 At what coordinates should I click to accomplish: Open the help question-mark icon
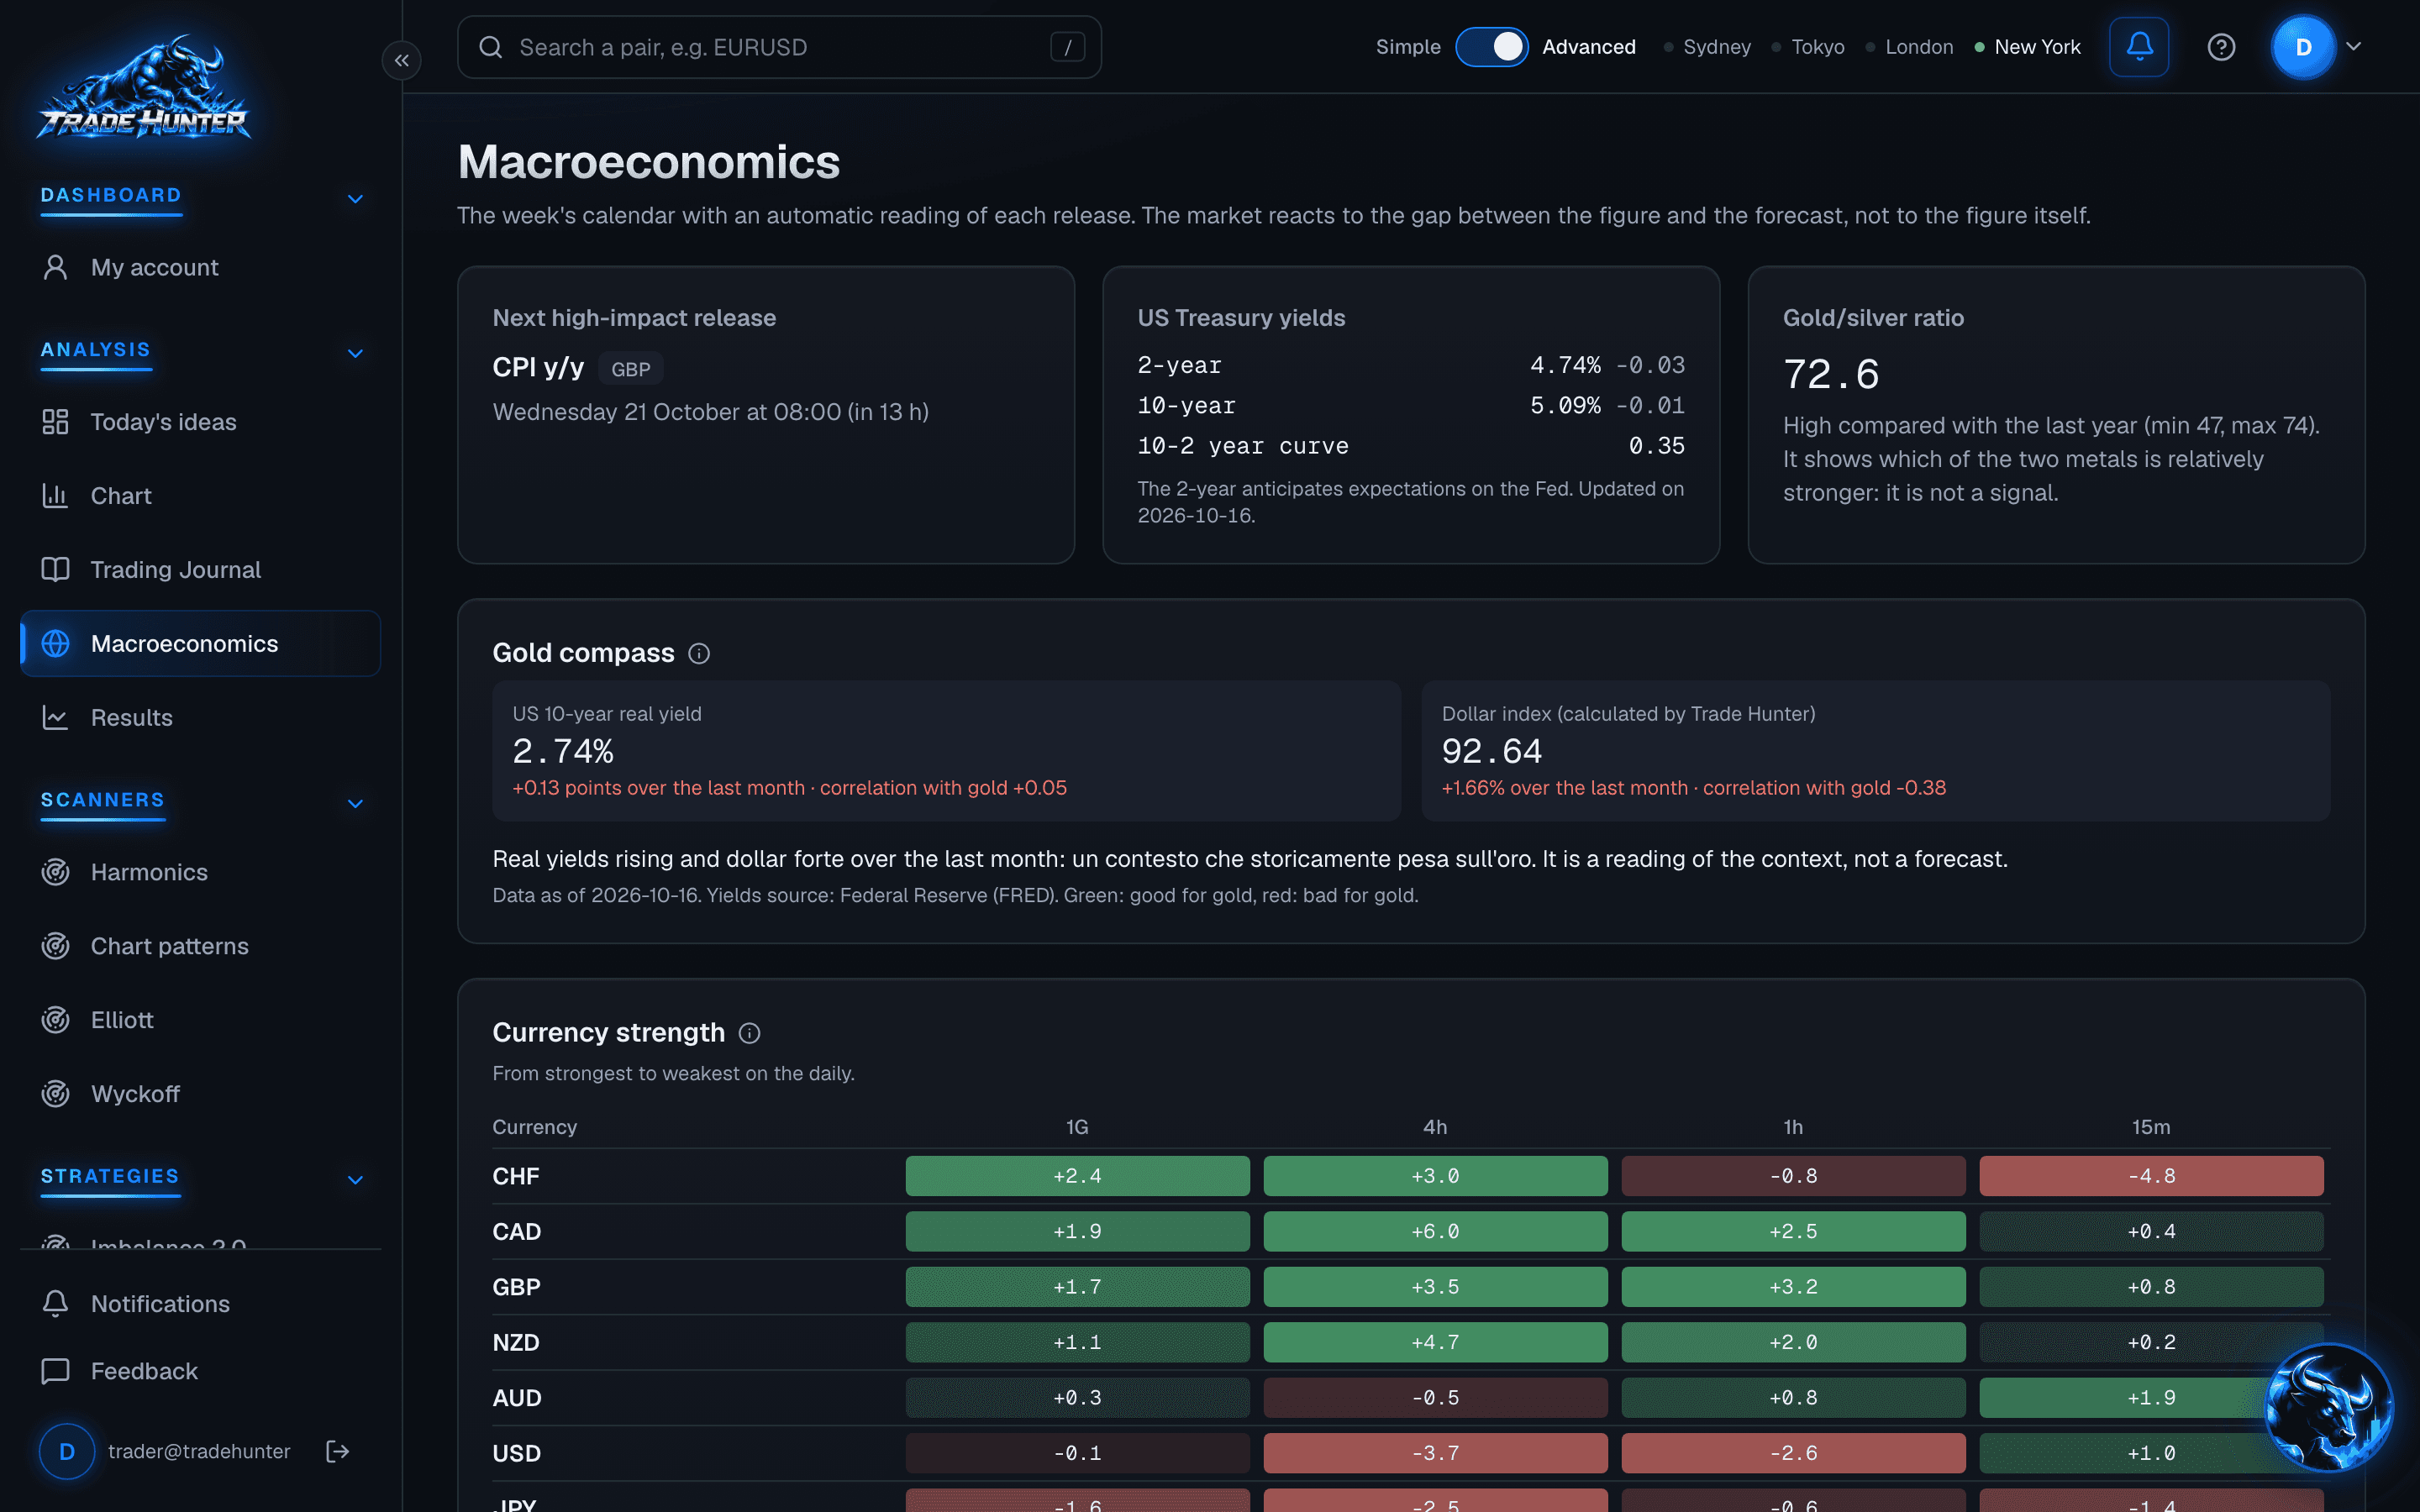2221,47
